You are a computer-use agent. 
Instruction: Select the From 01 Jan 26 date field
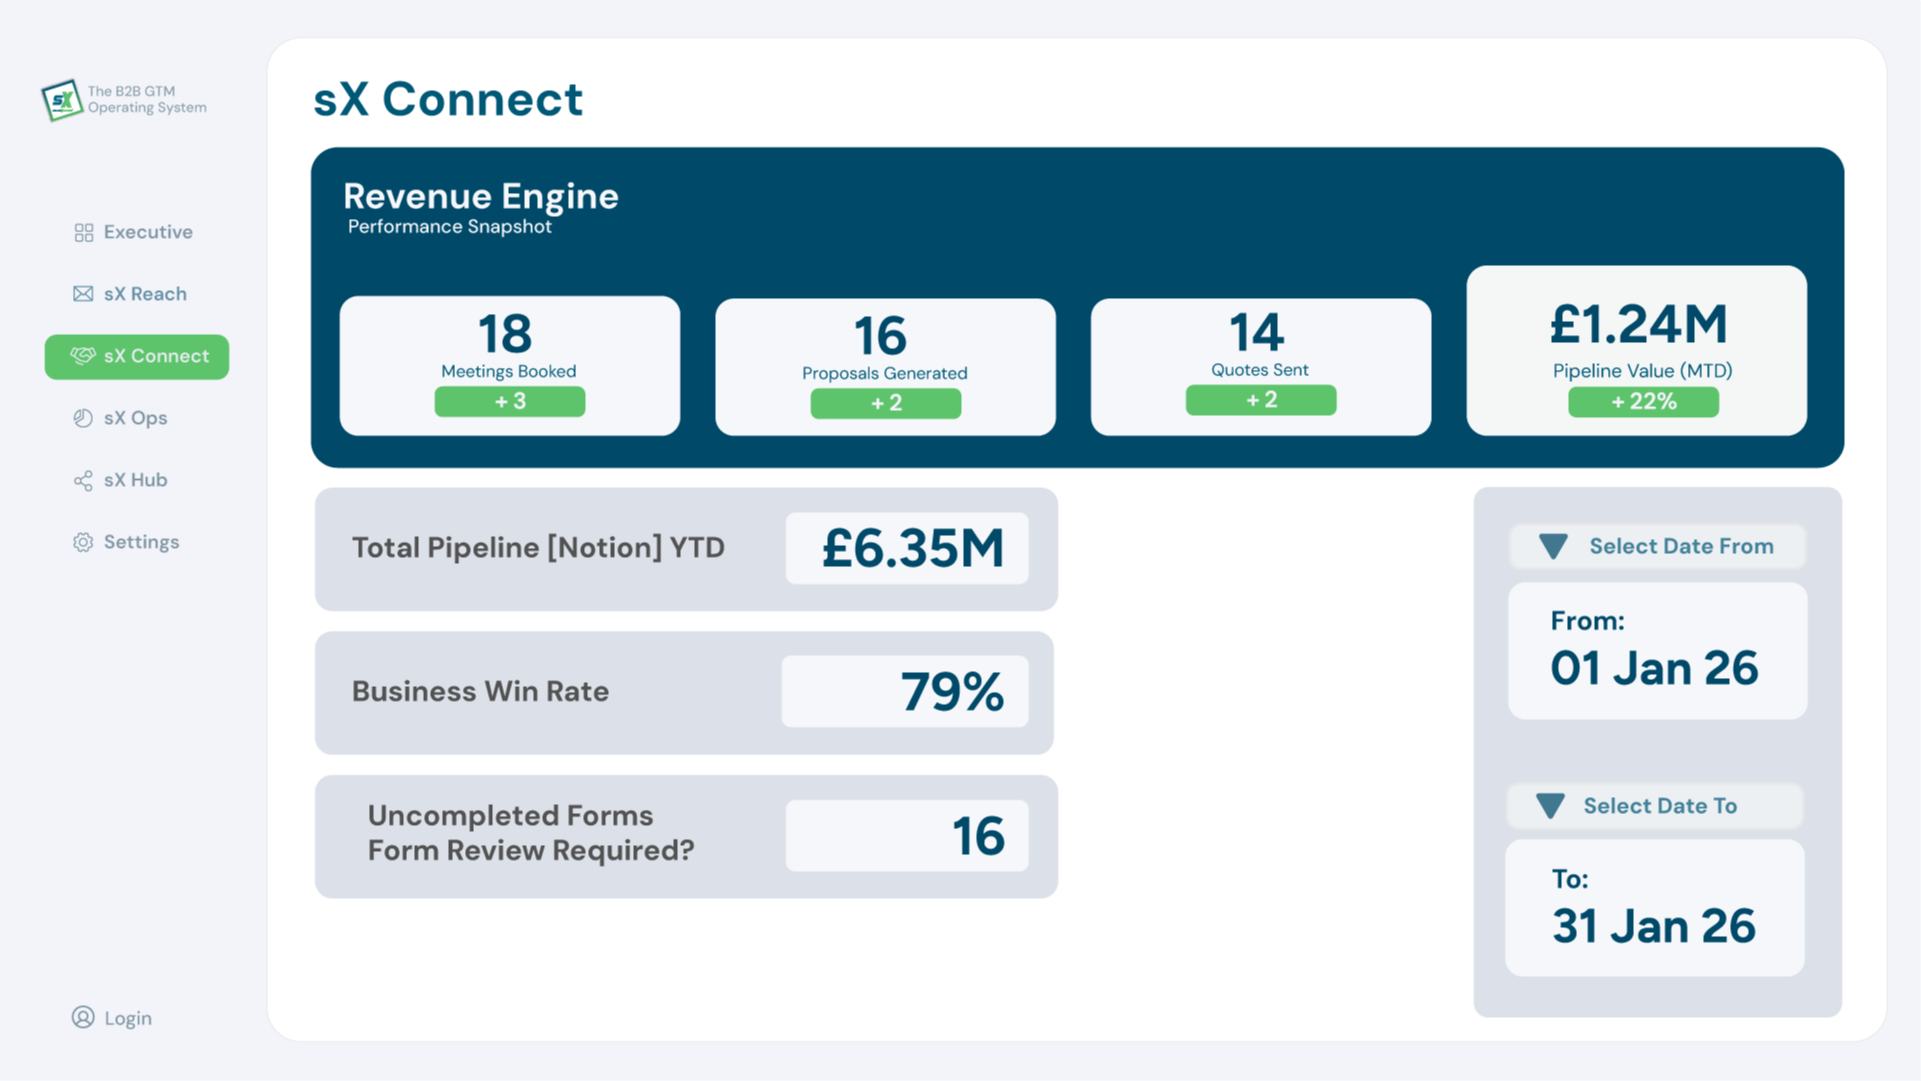(x=1657, y=651)
